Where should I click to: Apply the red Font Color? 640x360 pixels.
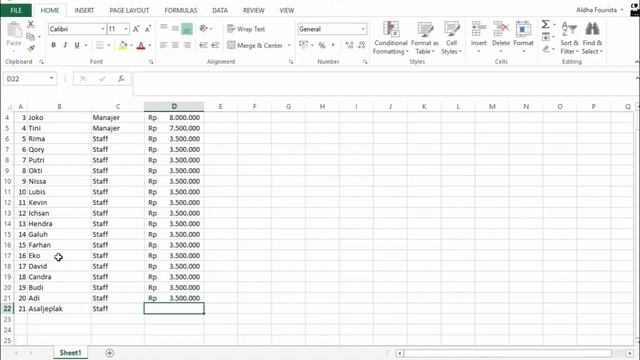click(x=141, y=45)
